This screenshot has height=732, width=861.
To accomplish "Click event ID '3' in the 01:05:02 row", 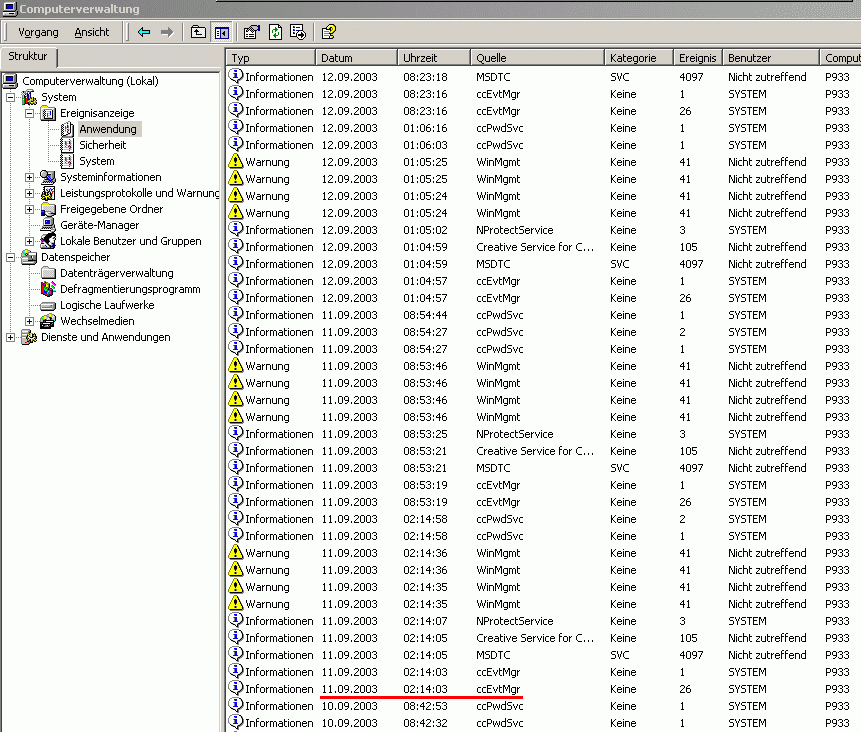I will pyautogui.click(x=682, y=230).
